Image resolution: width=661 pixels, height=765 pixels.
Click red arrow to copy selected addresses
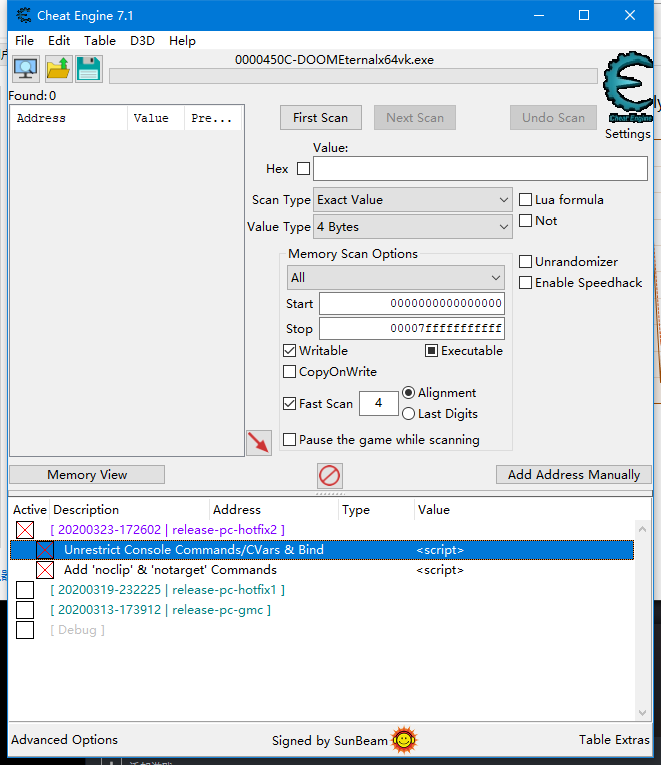point(259,443)
